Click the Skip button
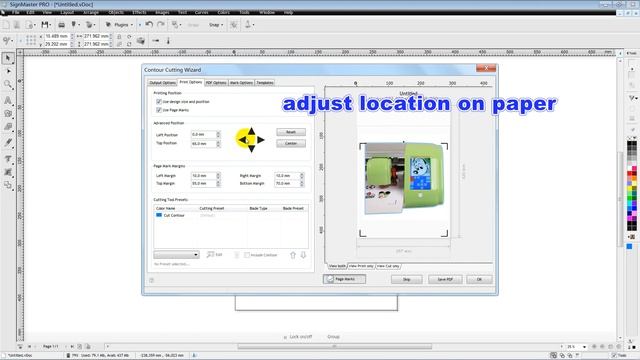640x360 pixels. coord(407,280)
